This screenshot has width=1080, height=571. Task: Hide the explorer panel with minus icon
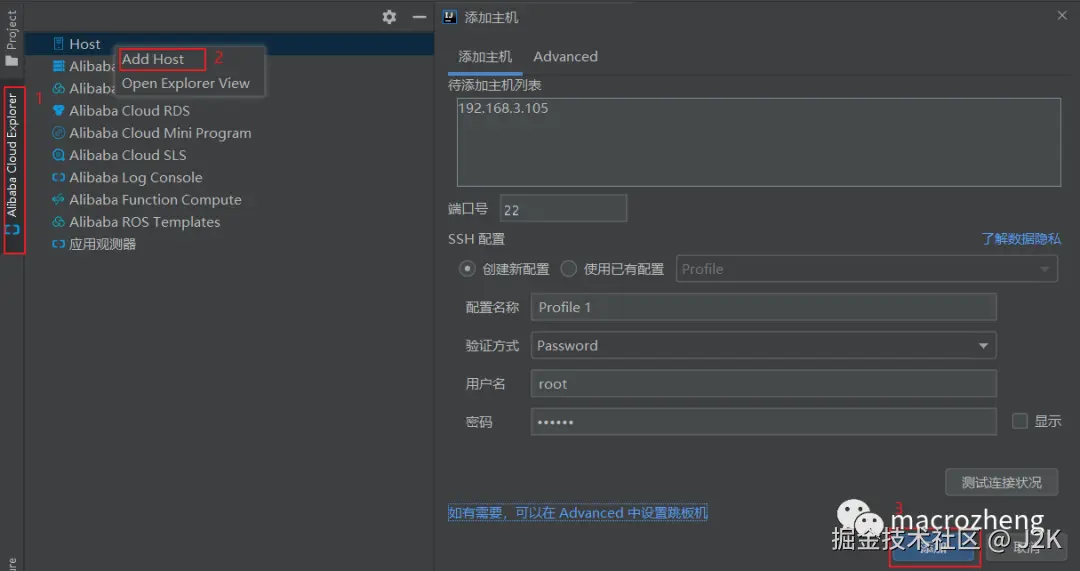419,17
